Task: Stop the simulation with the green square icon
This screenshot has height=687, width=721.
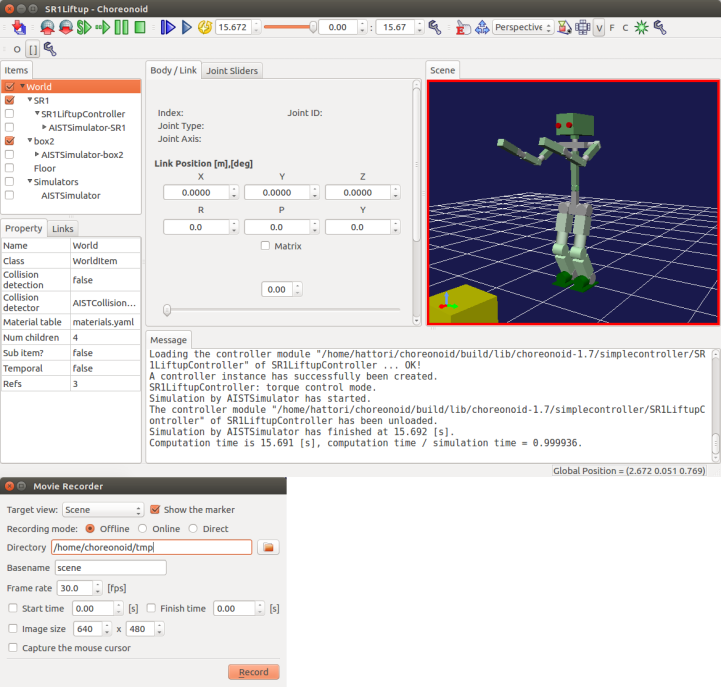Action: [139, 27]
